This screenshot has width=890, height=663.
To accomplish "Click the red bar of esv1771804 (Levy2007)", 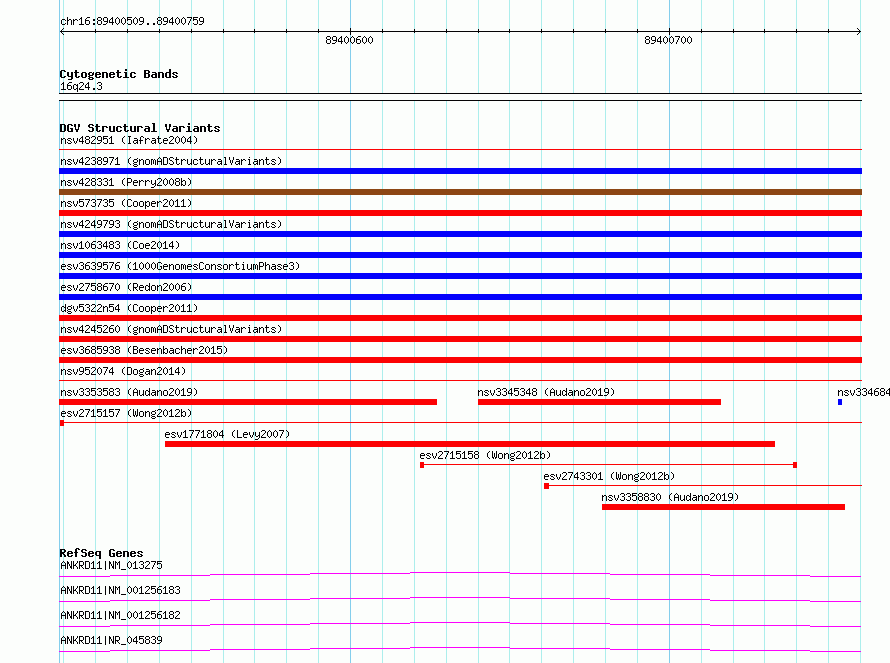I will (x=470, y=444).
